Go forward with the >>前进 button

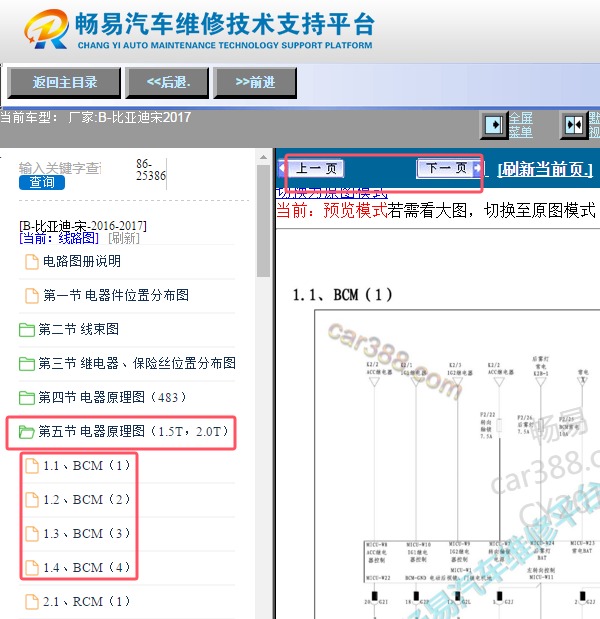point(255,83)
